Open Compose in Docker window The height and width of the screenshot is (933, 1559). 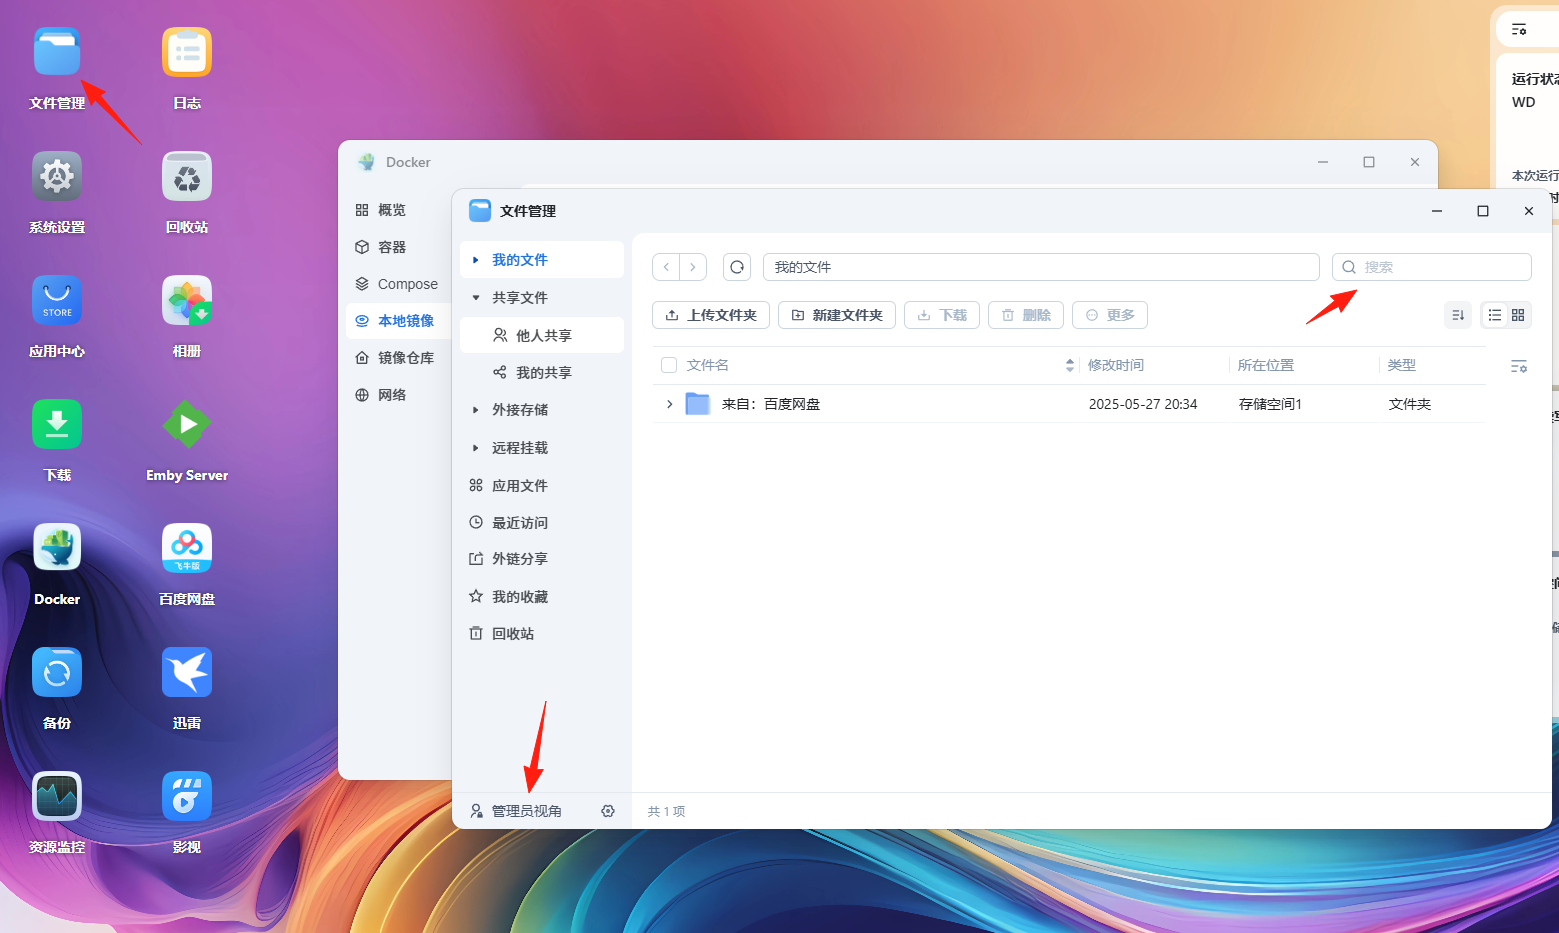click(396, 284)
